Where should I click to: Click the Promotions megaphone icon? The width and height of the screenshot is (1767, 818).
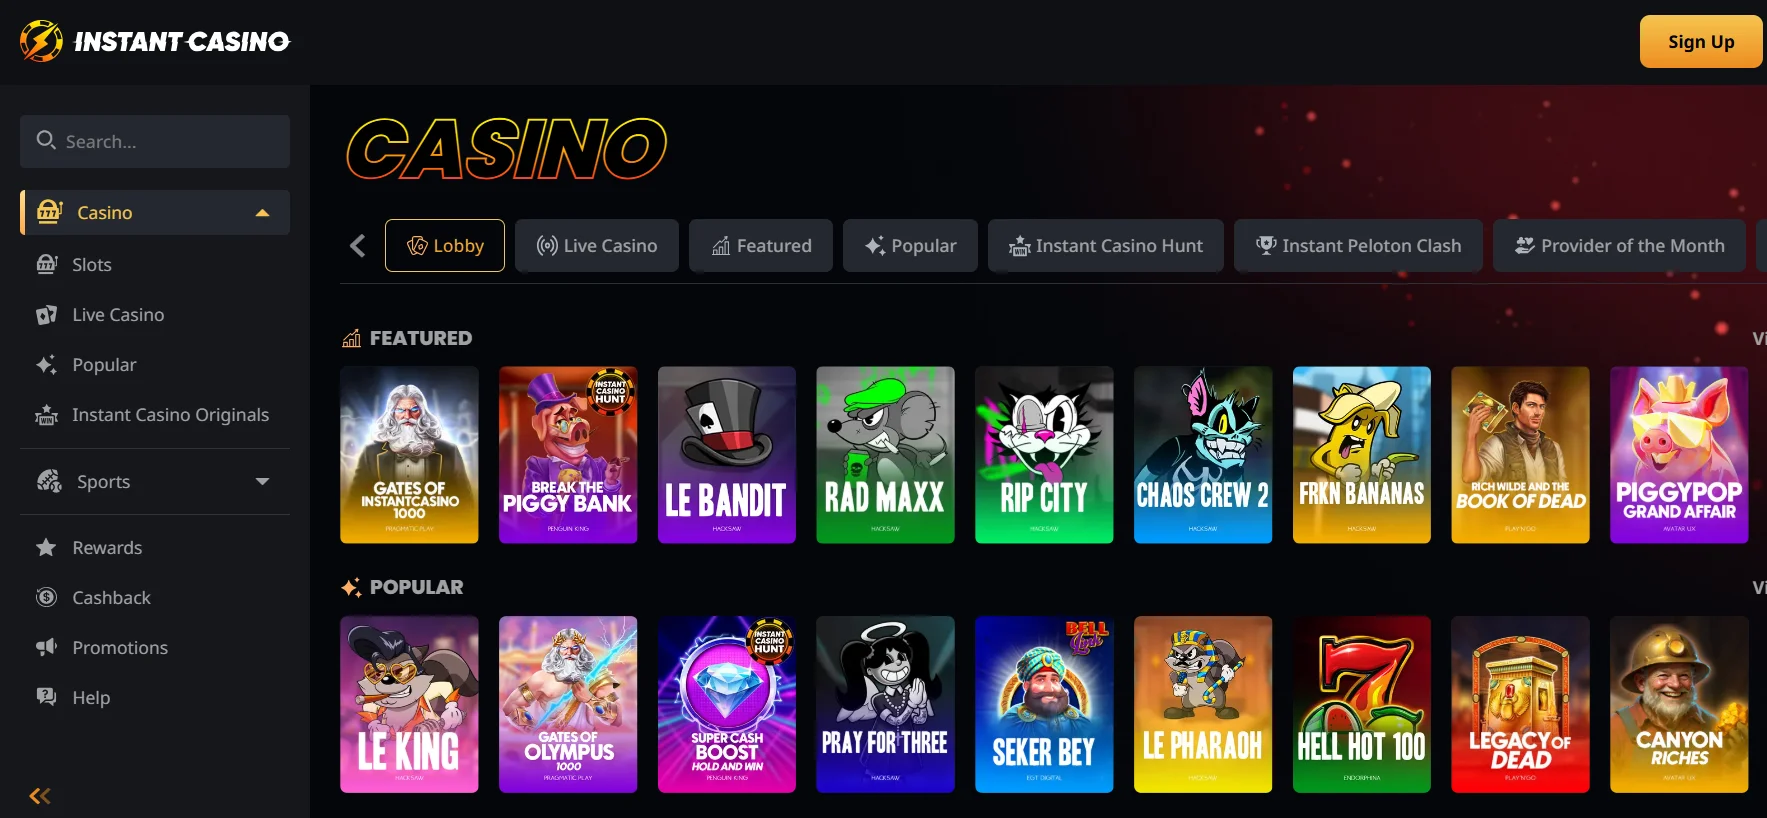pos(46,647)
